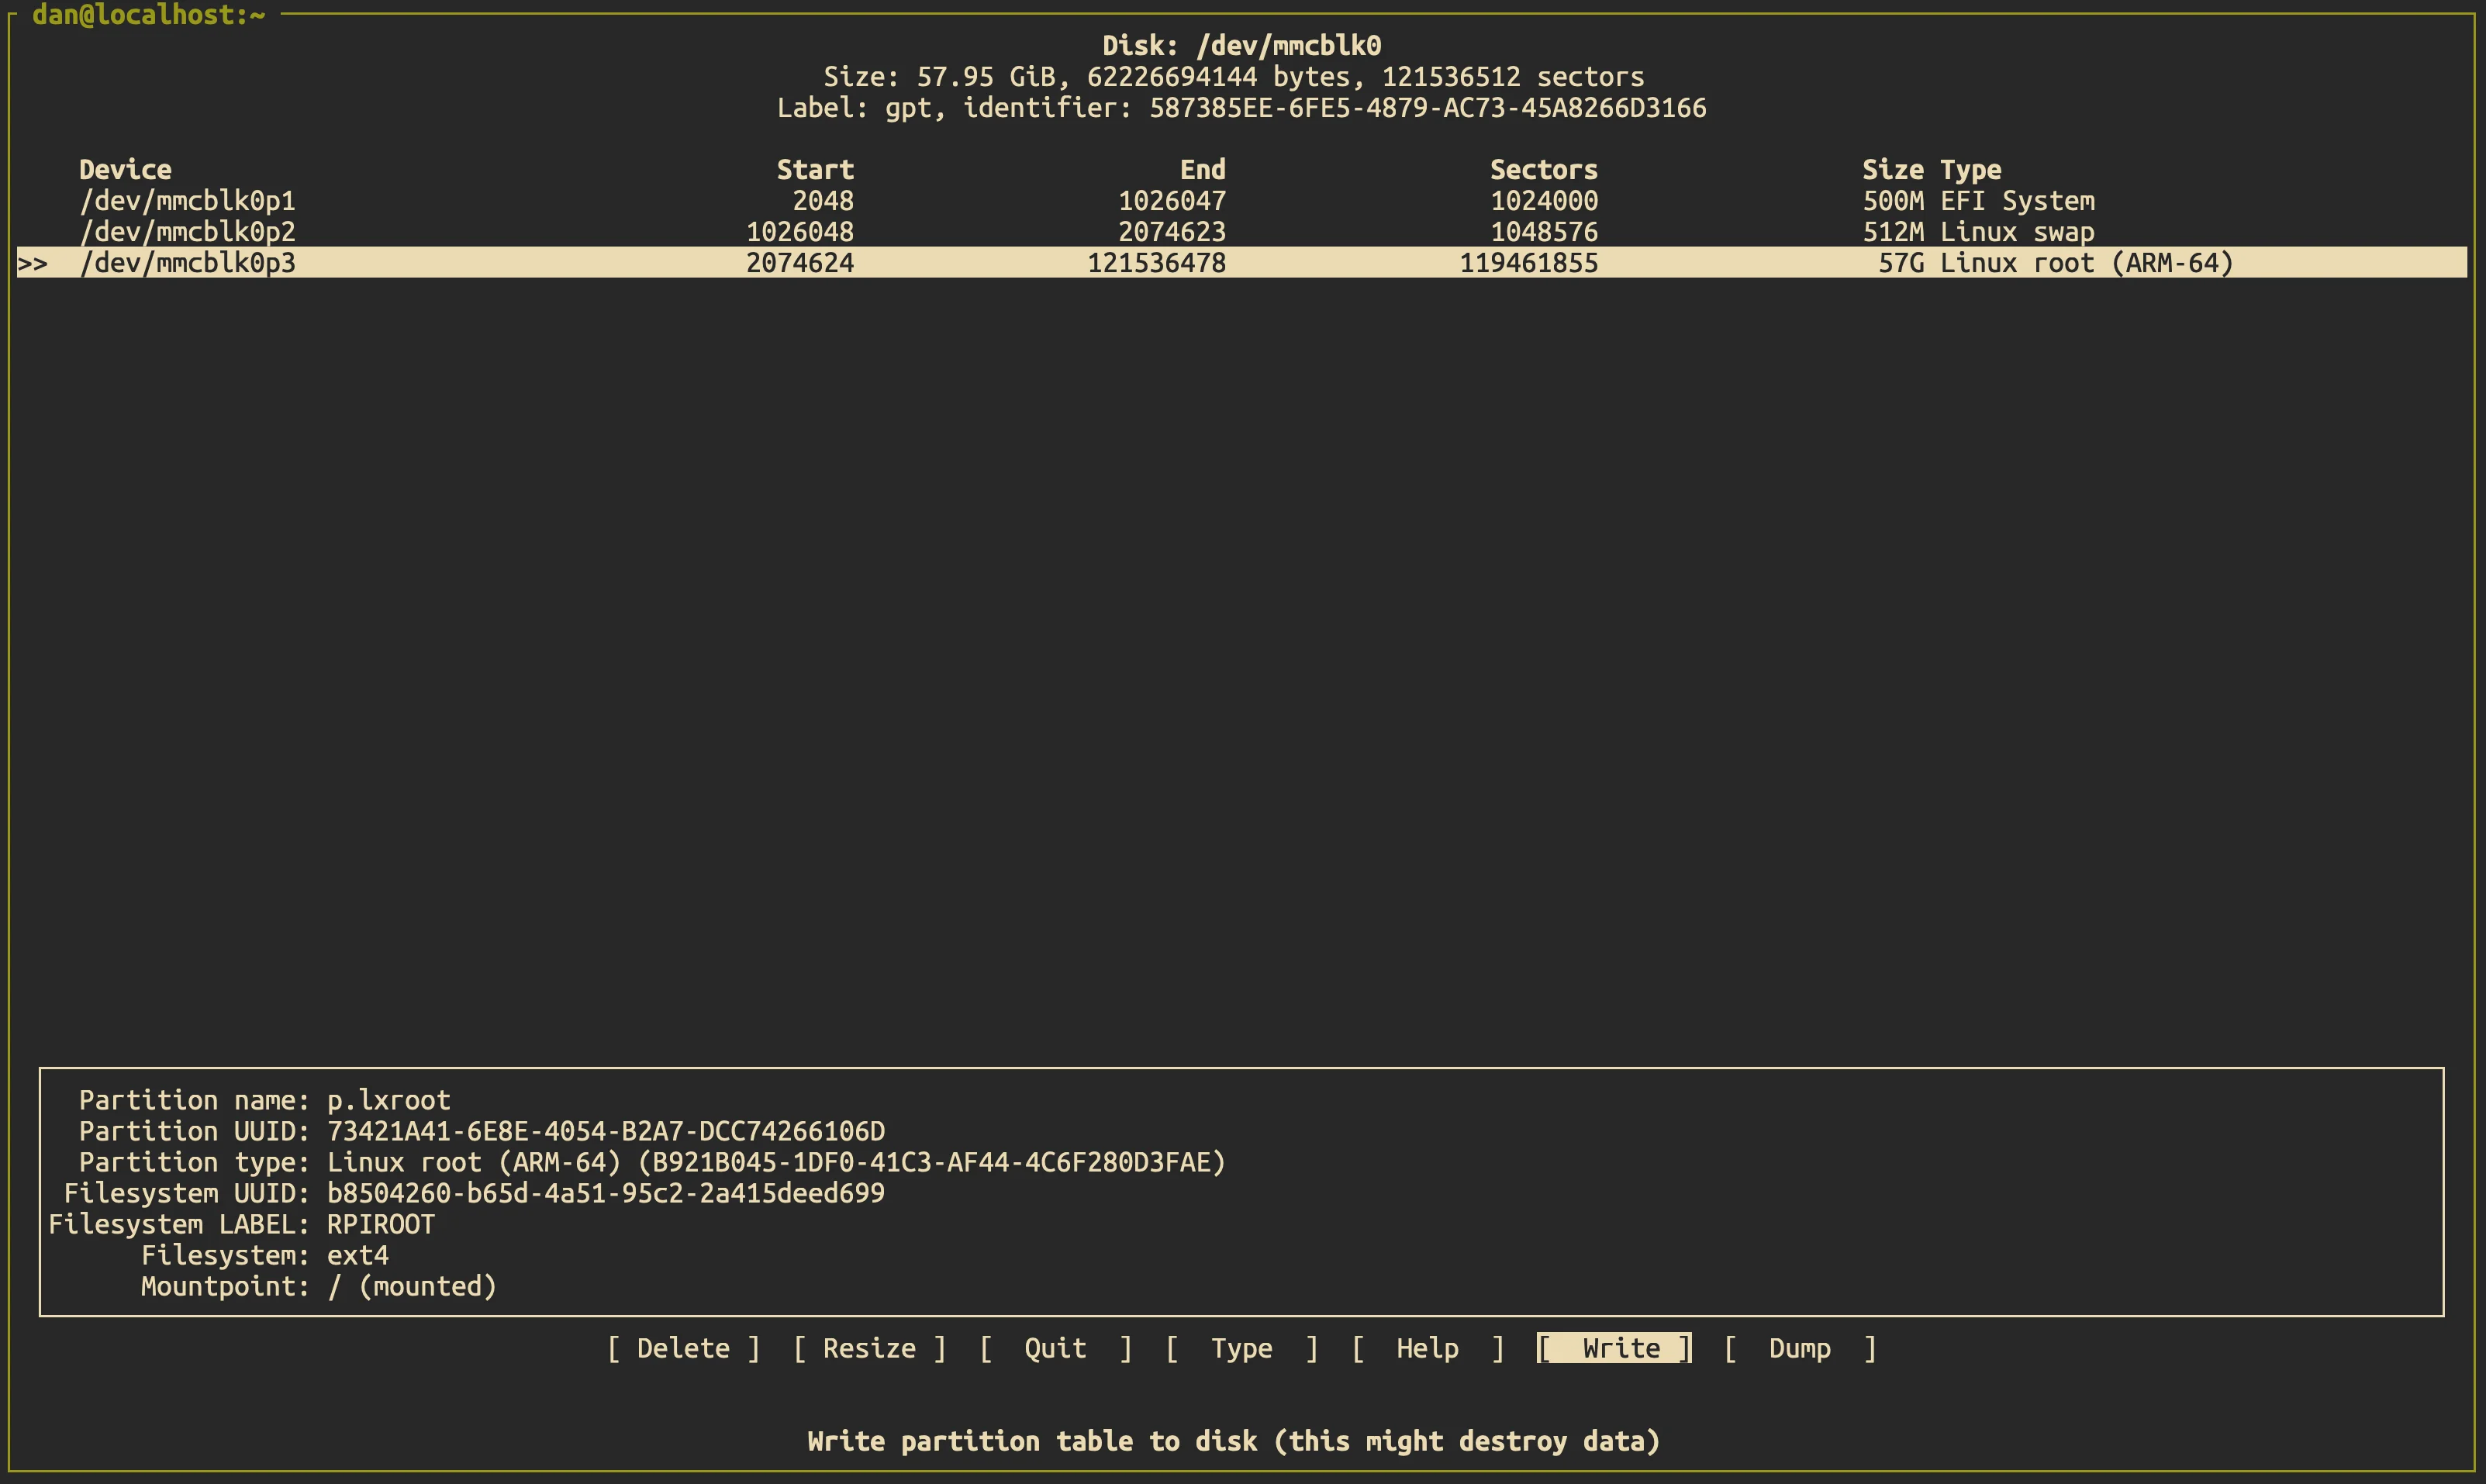Click the Sectors column header
Image resolution: width=2486 pixels, height=1484 pixels.
click(1543, 170)
